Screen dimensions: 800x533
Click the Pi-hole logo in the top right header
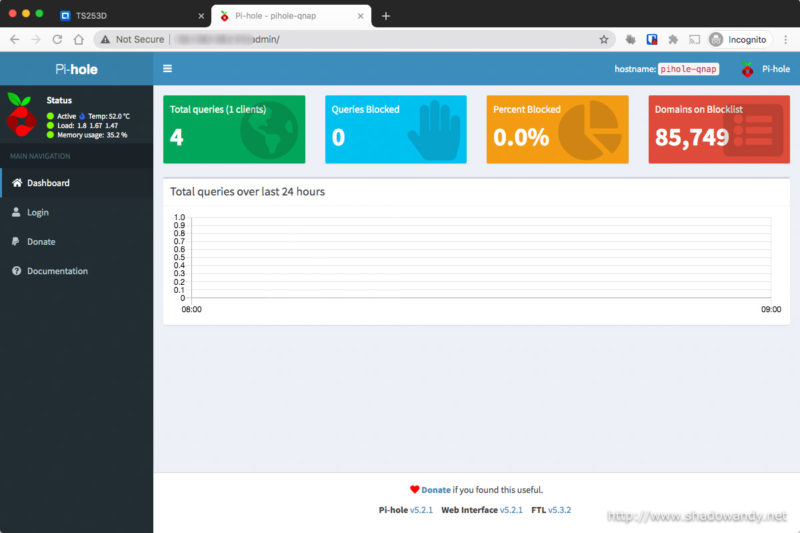pos(748,69)
